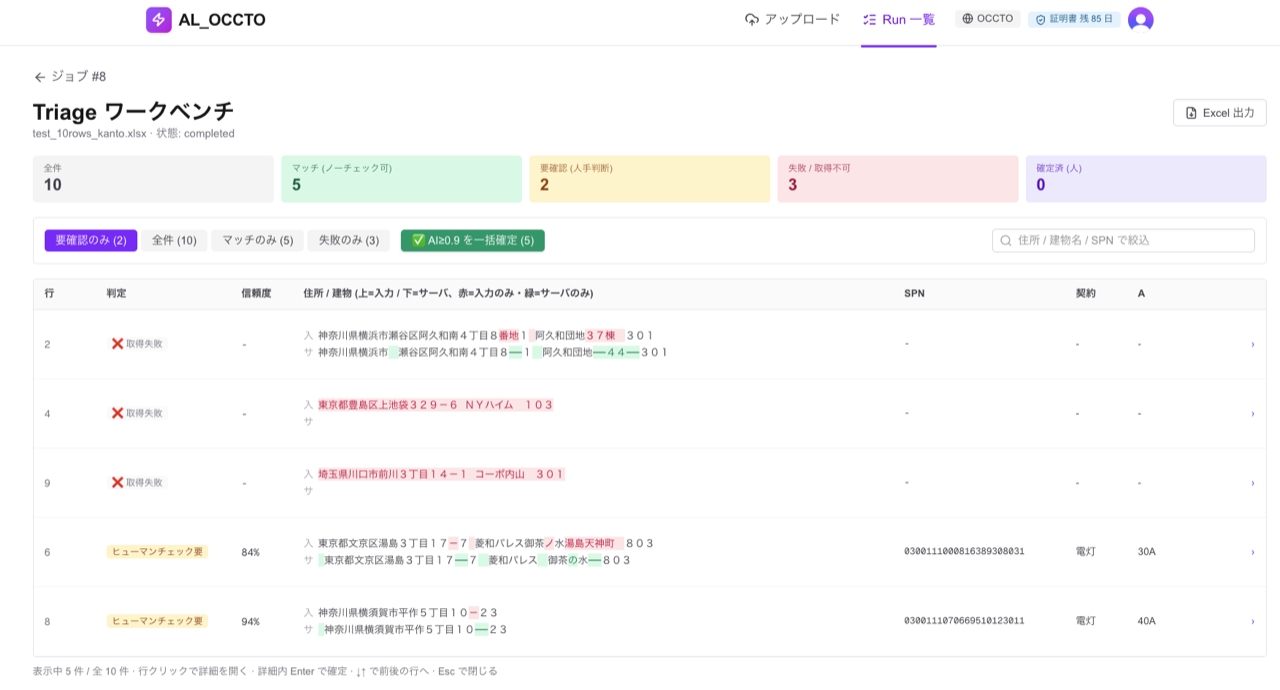Click the 信頼度 column header
1280x690 pixels.
pos(256,293)
